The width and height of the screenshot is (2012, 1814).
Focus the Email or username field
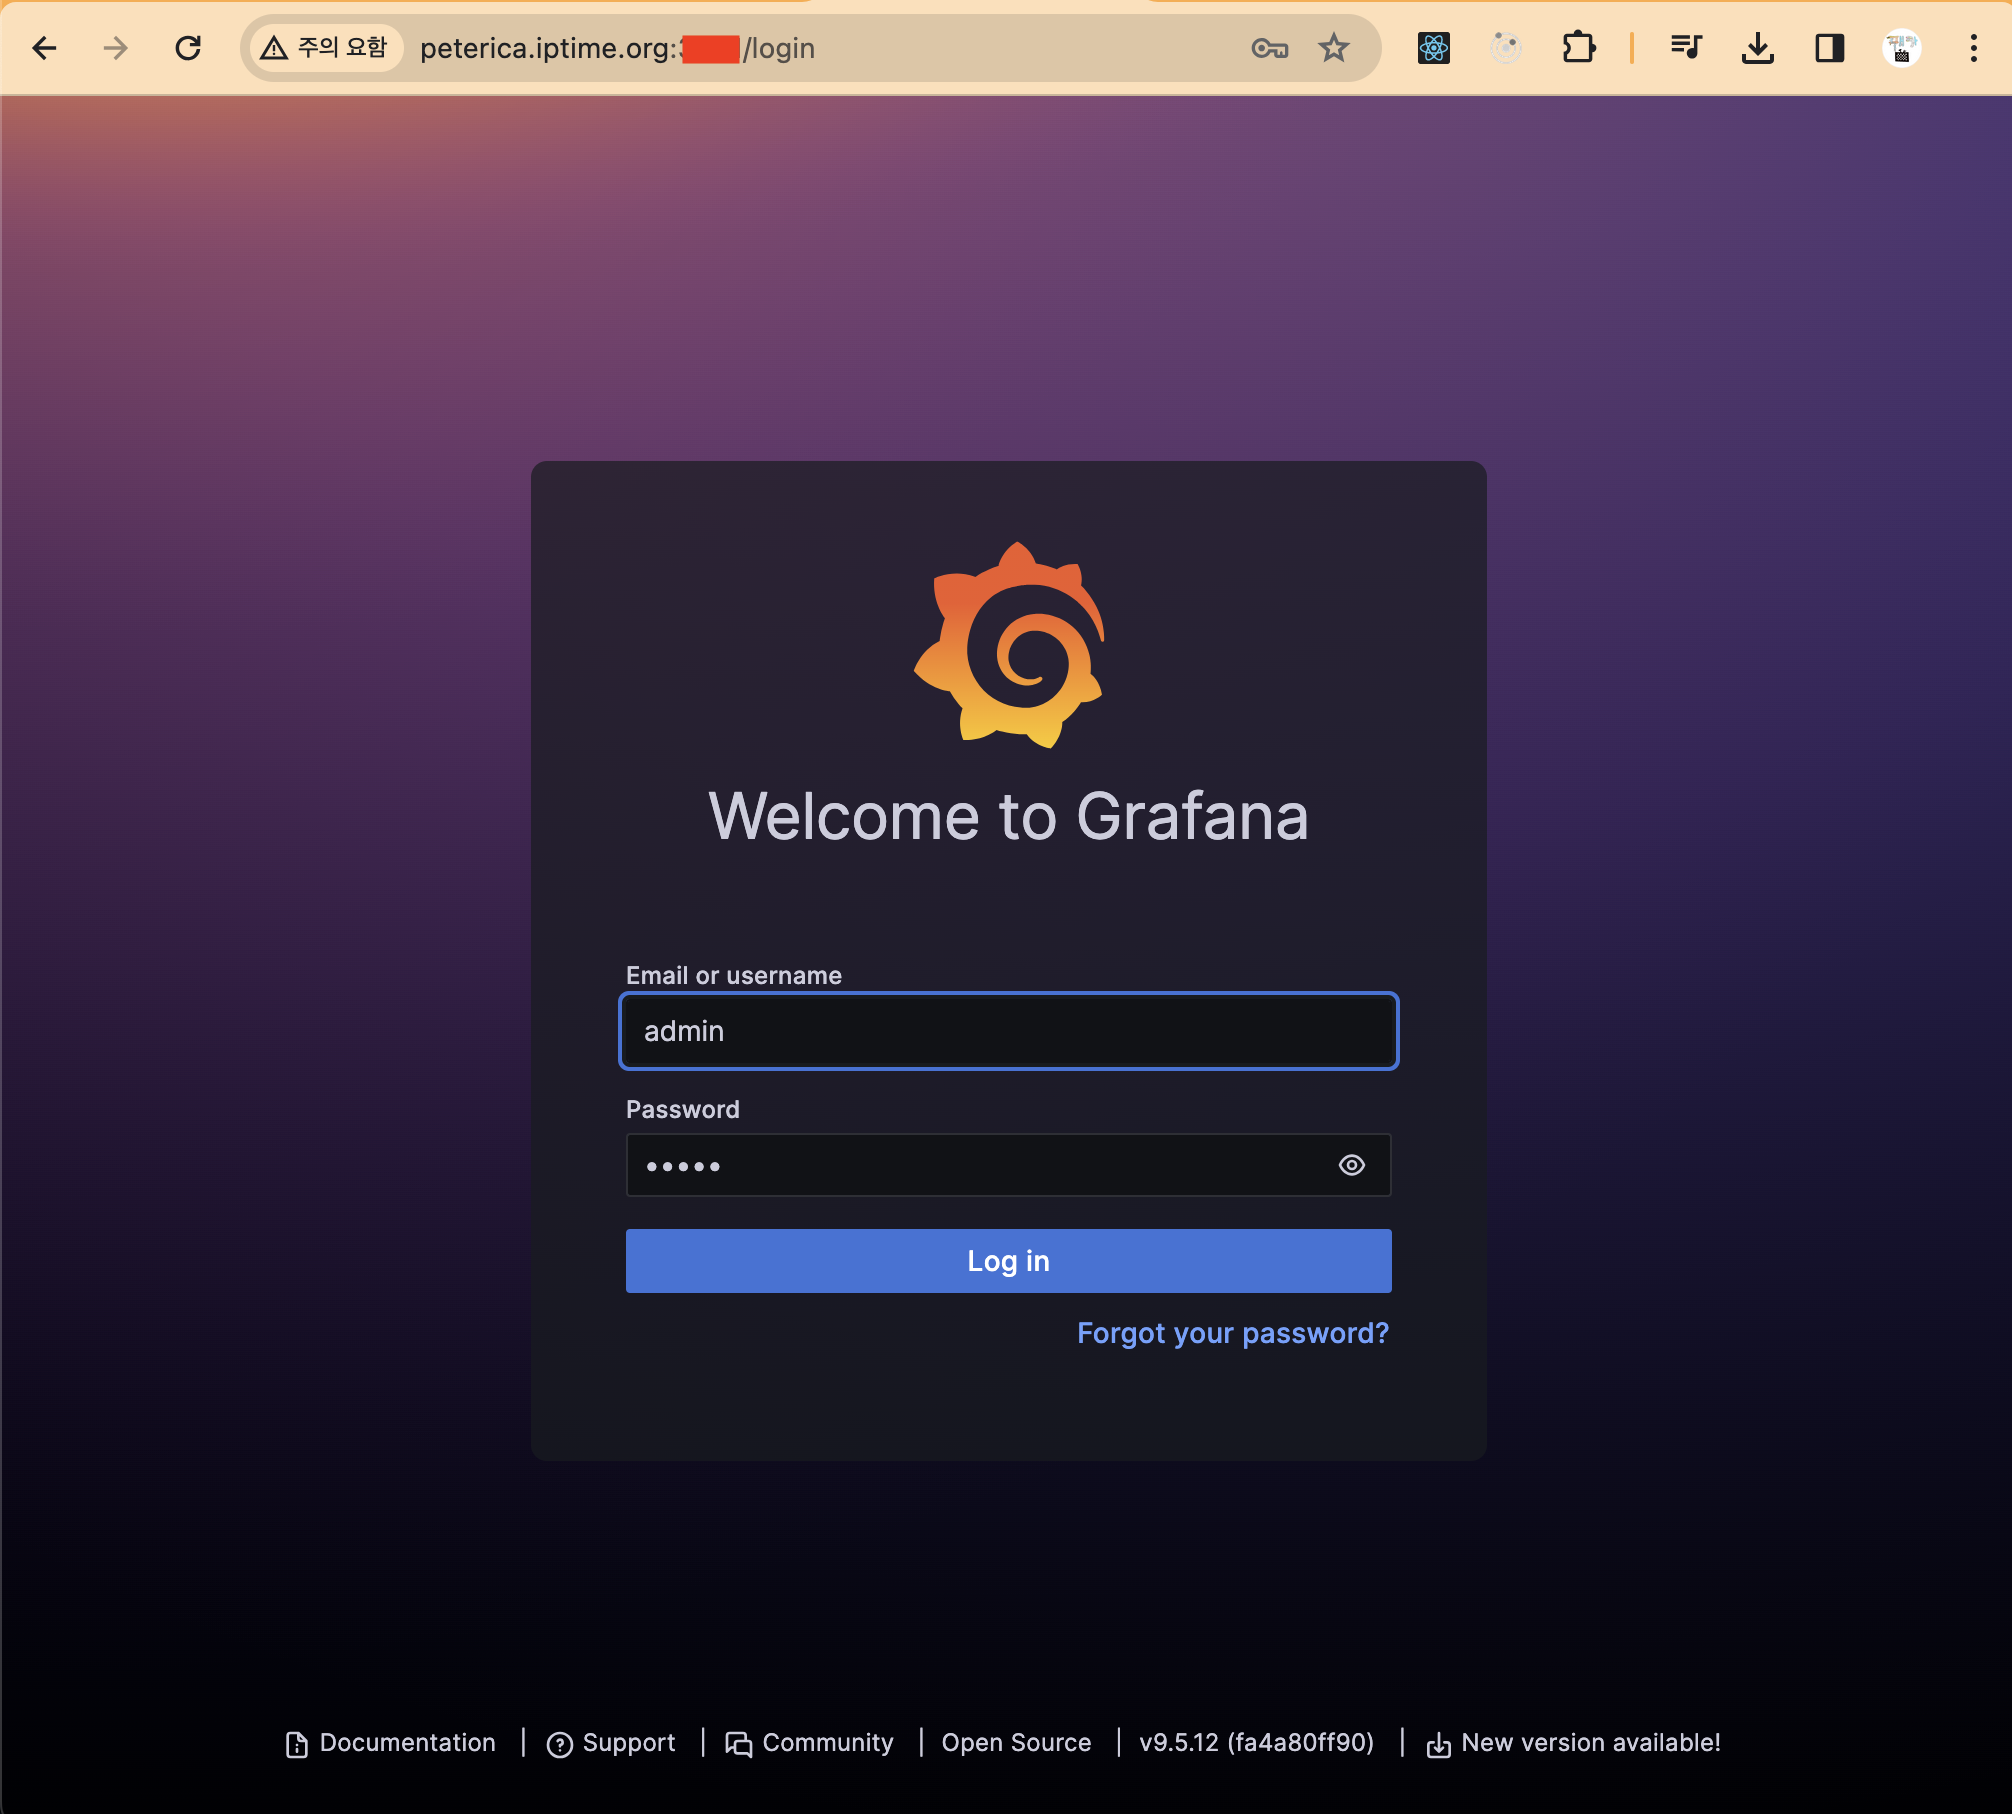pyautogui.click(x=1008, y=1031)
